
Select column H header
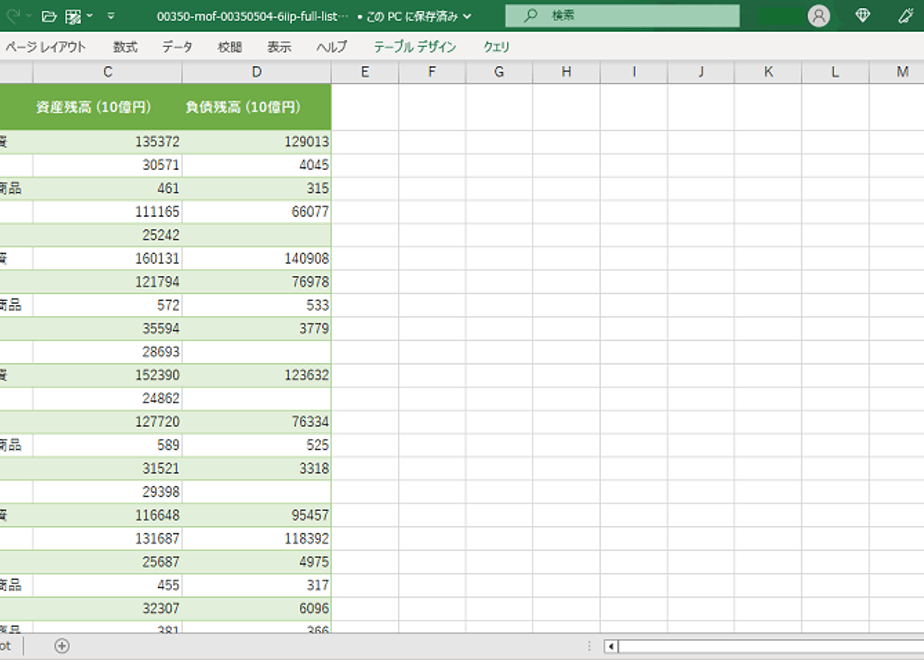(x=566, y=72)
